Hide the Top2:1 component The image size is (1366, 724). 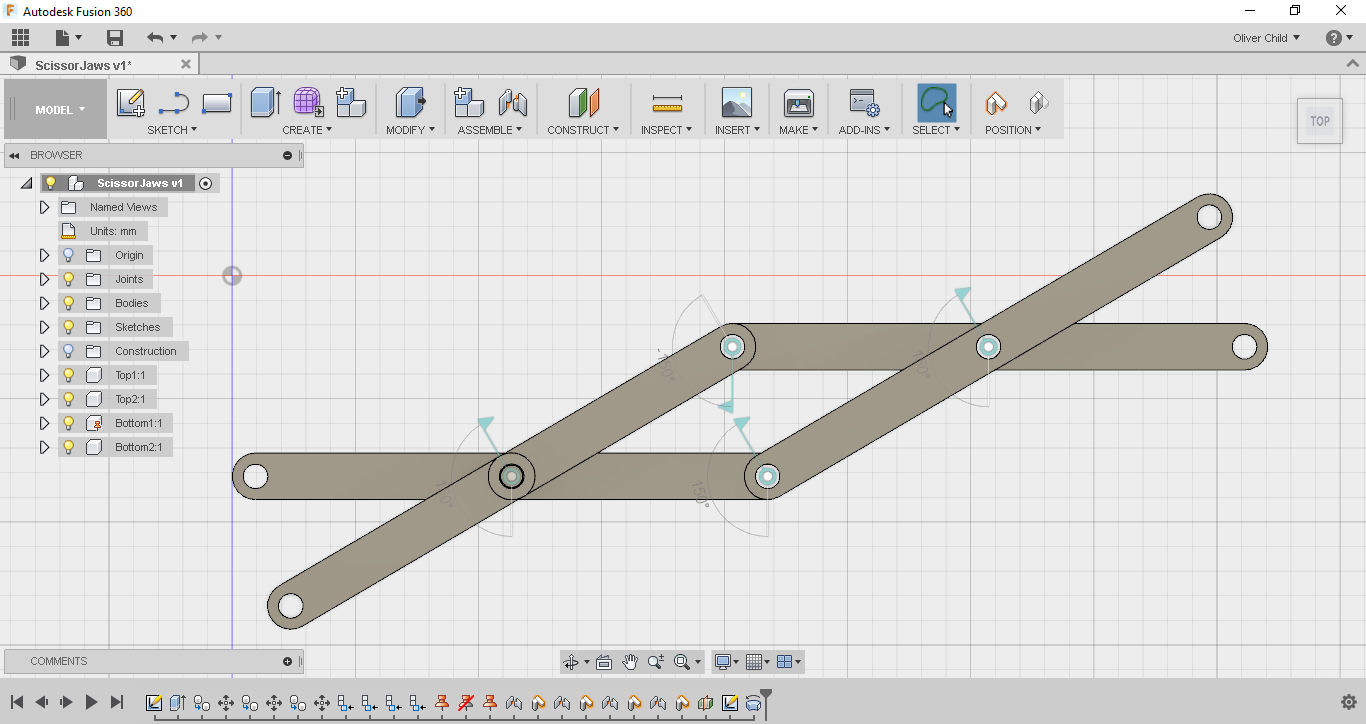[x=69, y=399]
